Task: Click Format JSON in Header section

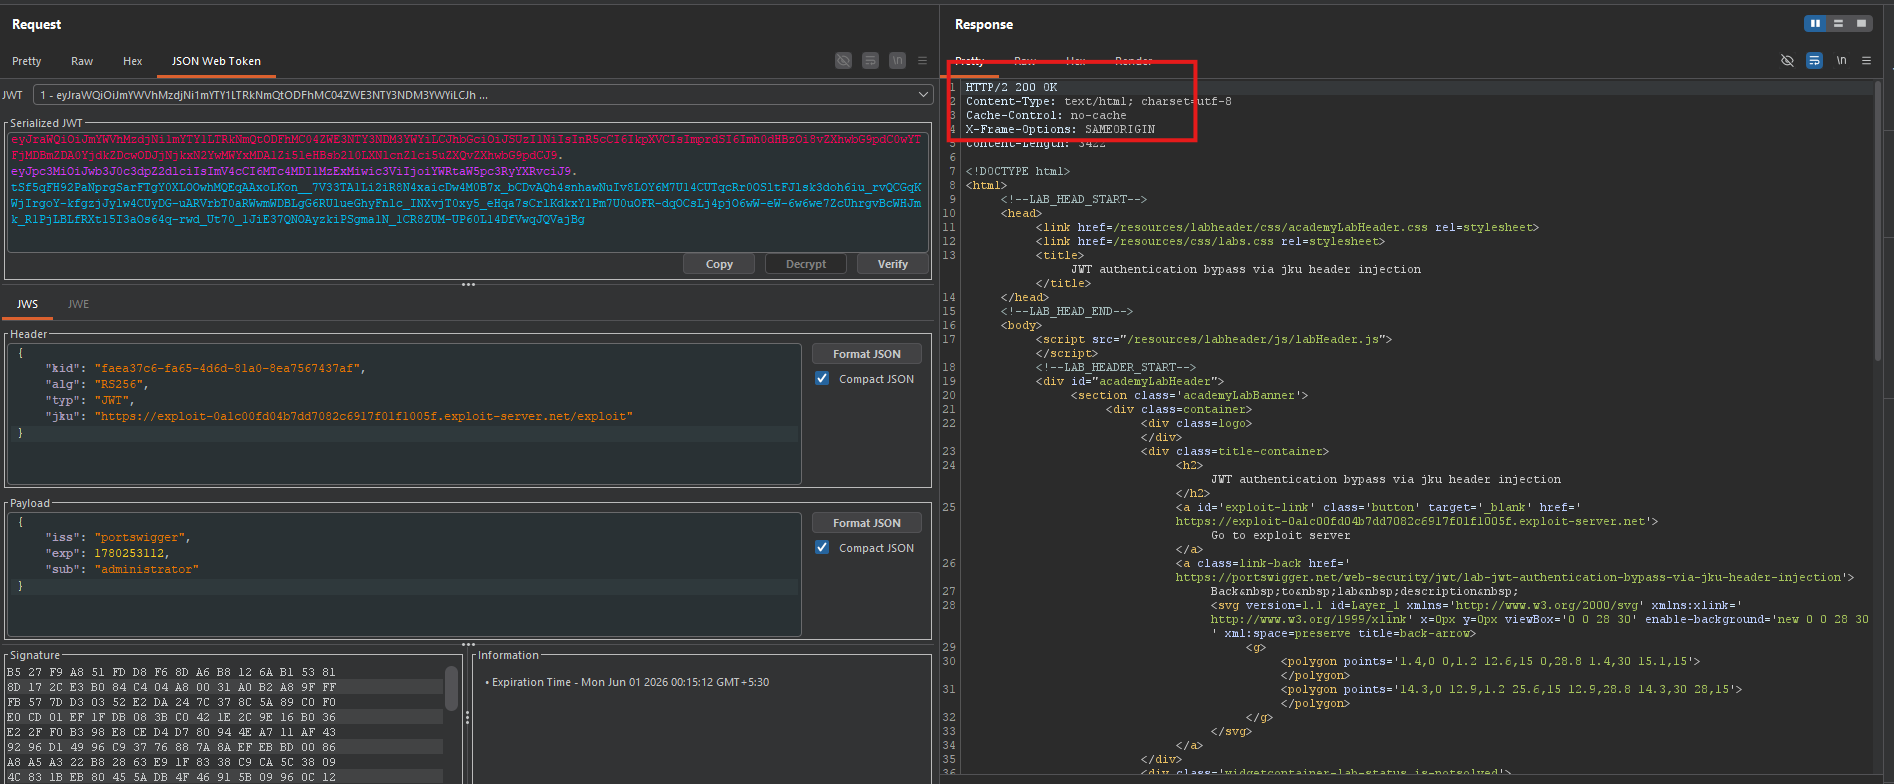Action: click(x=867, y=354)
